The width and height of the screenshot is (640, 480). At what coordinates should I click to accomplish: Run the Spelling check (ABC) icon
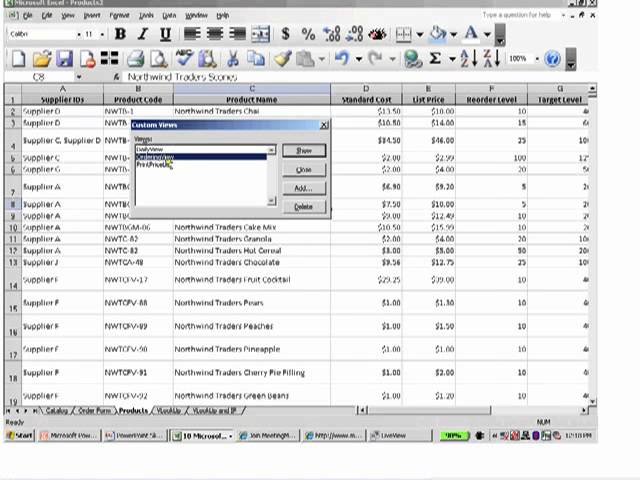(184, 58)
